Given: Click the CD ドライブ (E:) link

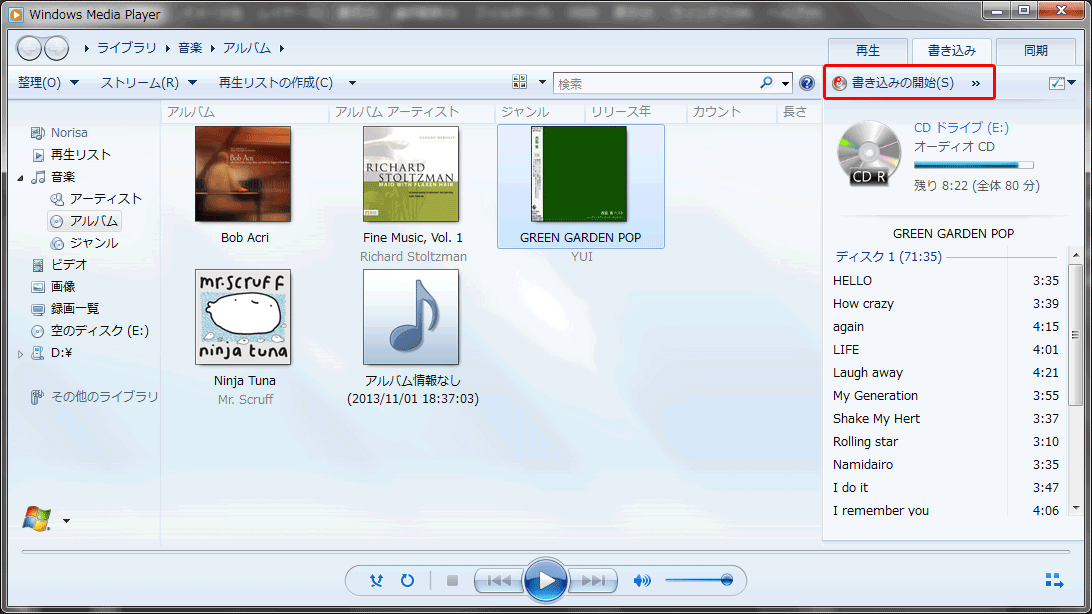Looking at the screenshot, I should point(961,127).
